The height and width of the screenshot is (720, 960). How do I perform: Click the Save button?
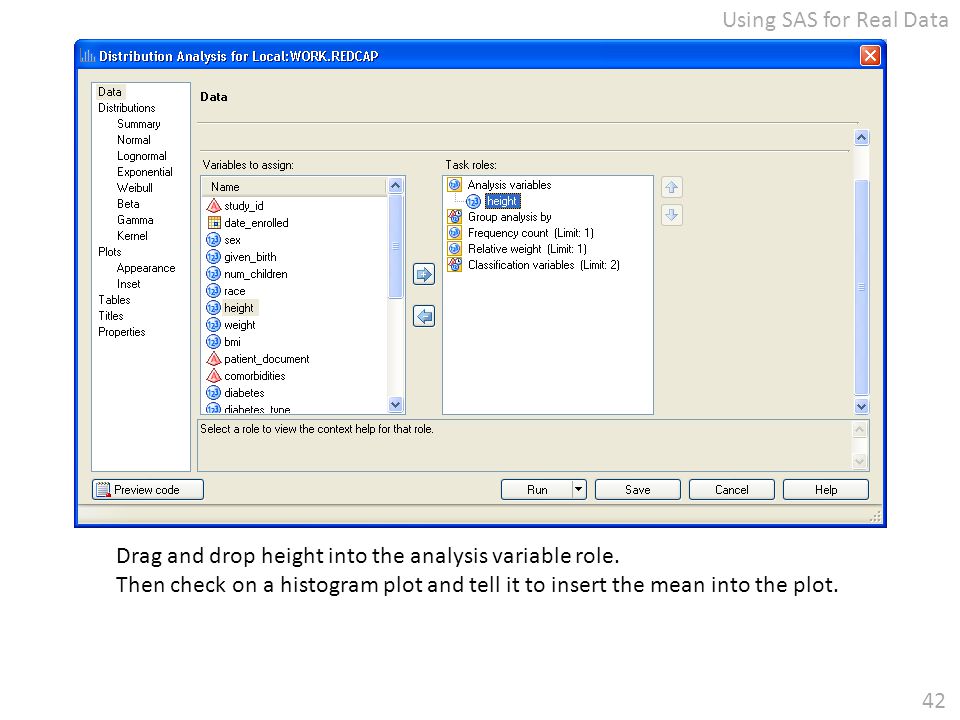click(637, 489)
